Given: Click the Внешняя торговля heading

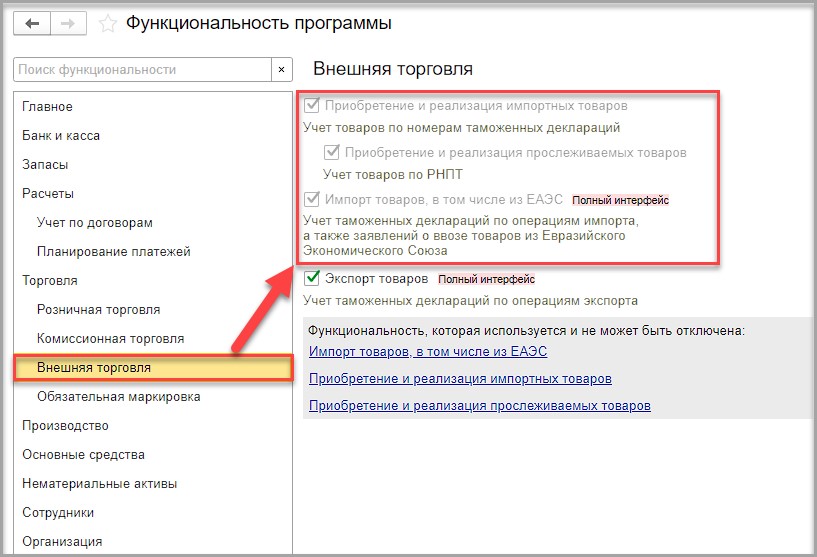Looking at the screenshot, I should tap(393, 69).
